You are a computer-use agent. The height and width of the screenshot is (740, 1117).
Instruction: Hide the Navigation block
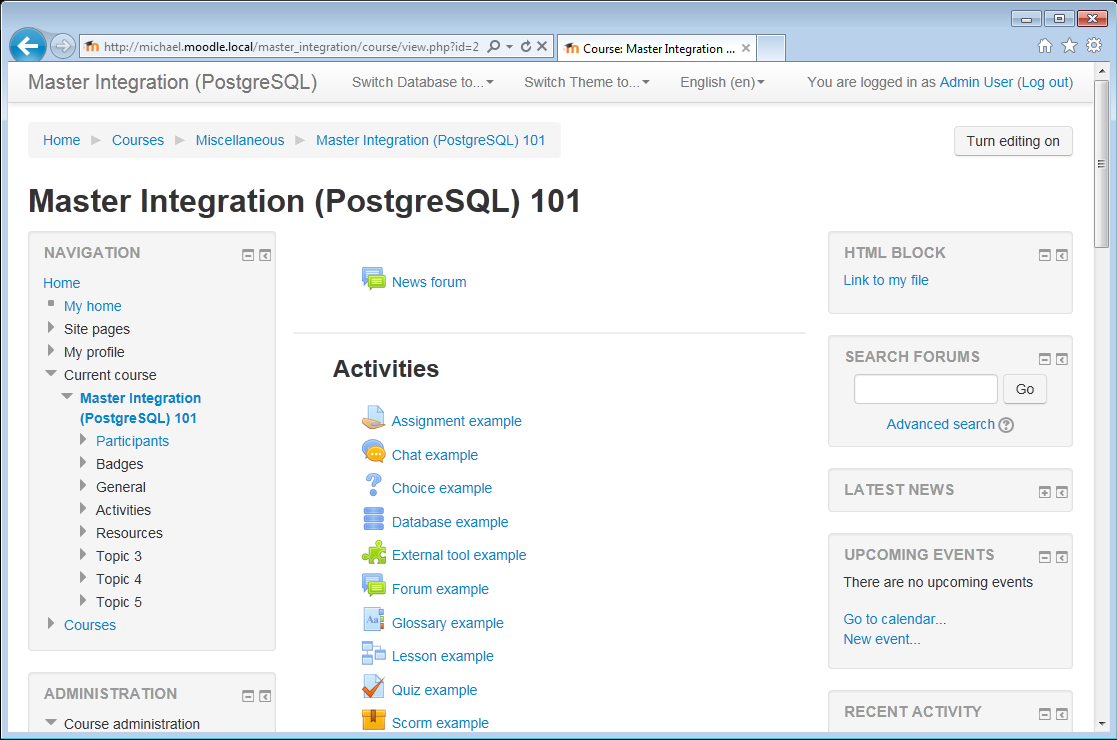[248, 255]
